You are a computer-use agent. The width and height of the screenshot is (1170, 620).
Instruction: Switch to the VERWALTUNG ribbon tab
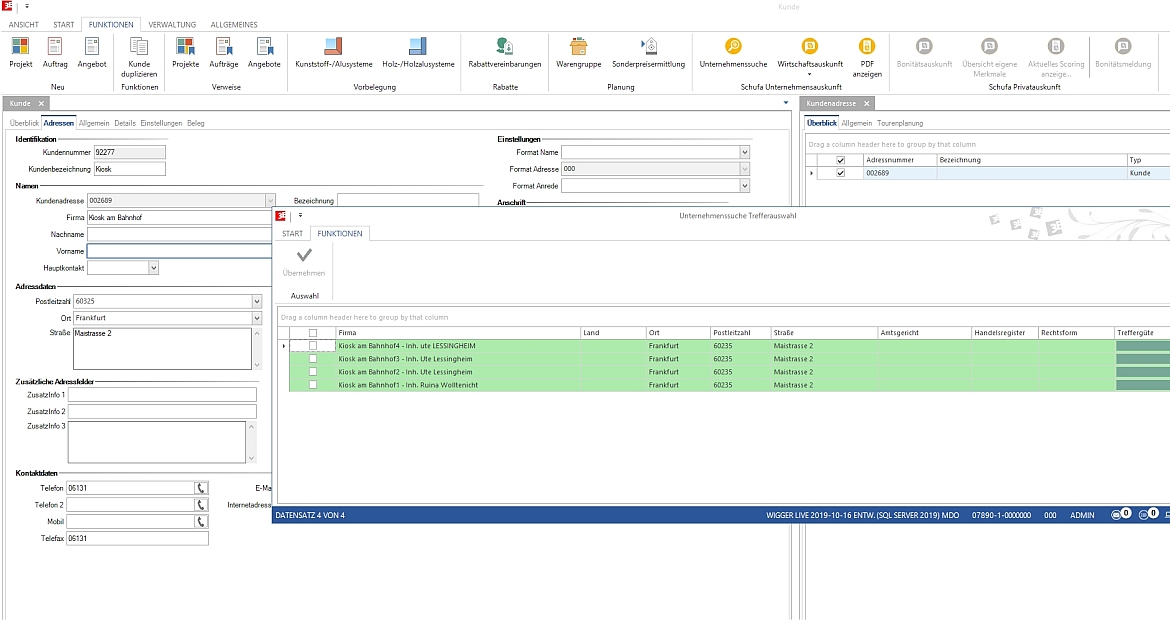(172, 24)
